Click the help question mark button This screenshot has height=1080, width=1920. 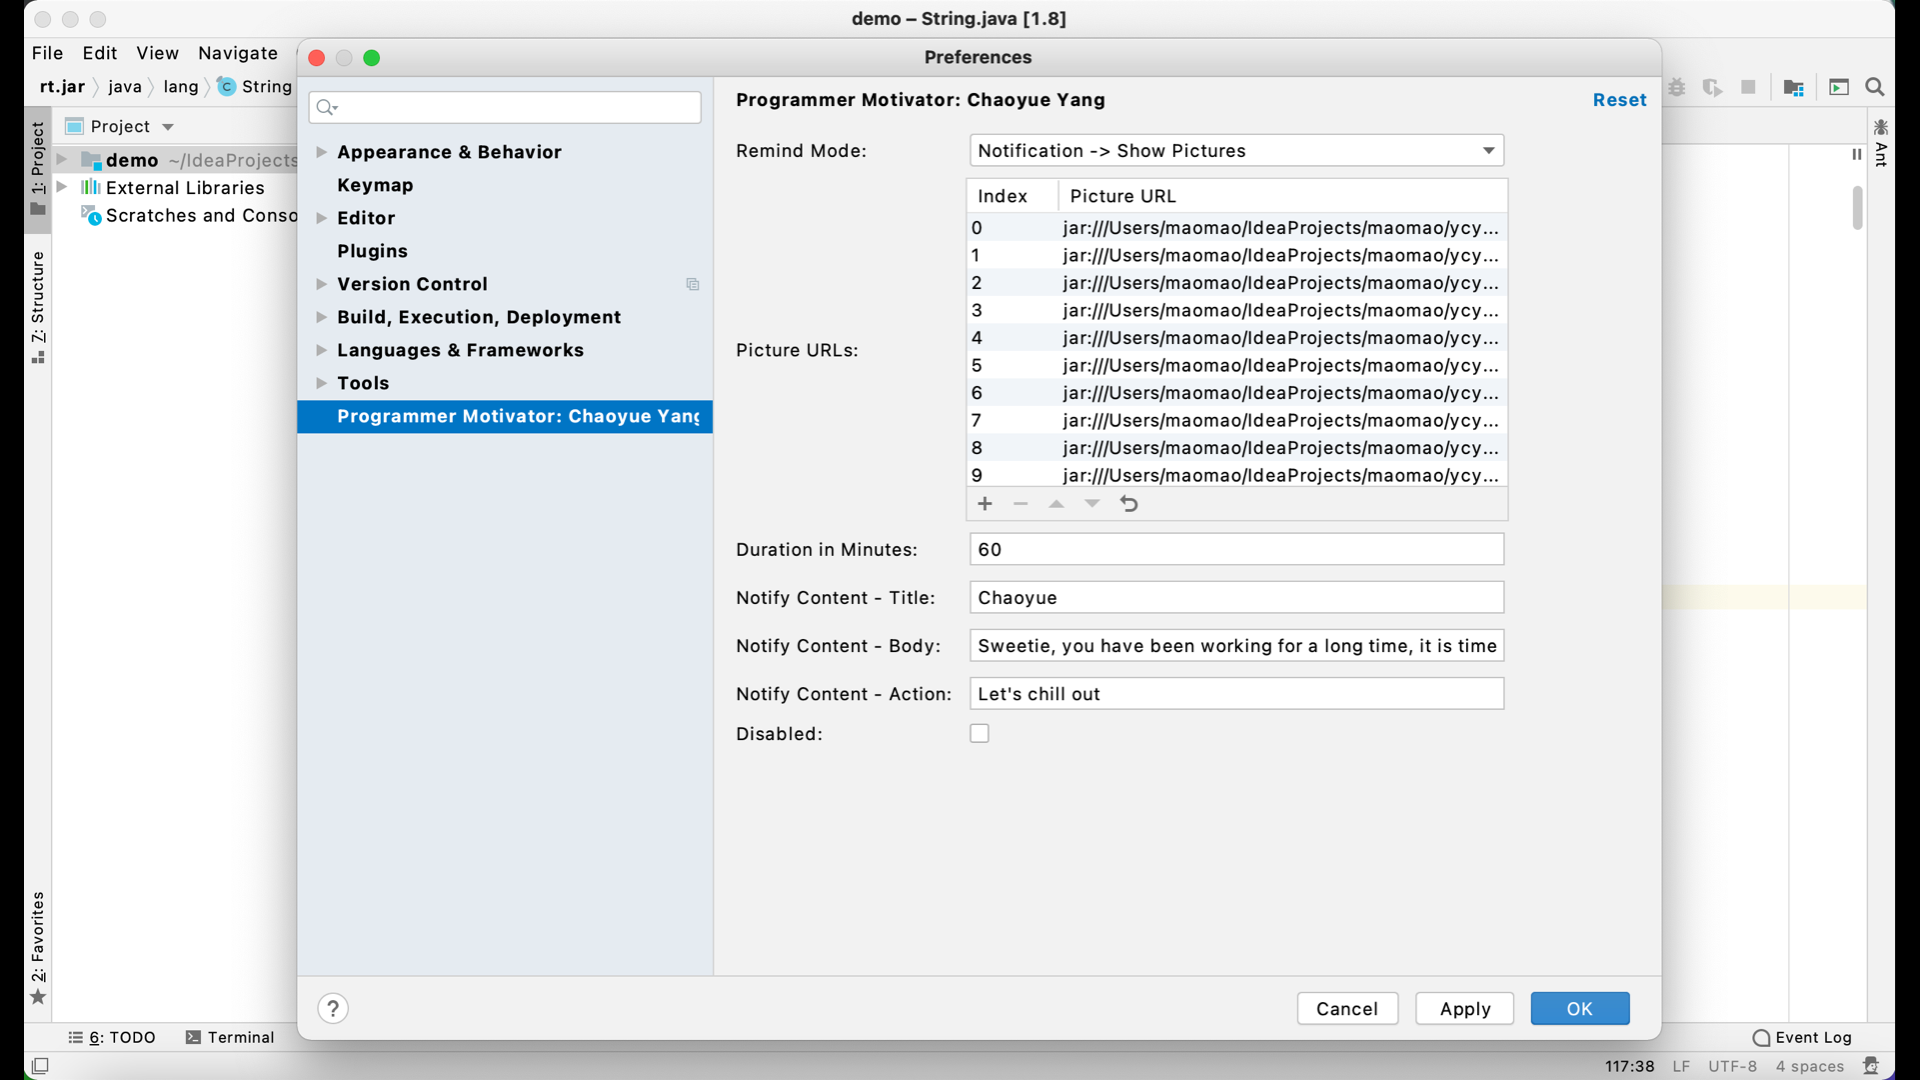click(x=333, y=1008)
